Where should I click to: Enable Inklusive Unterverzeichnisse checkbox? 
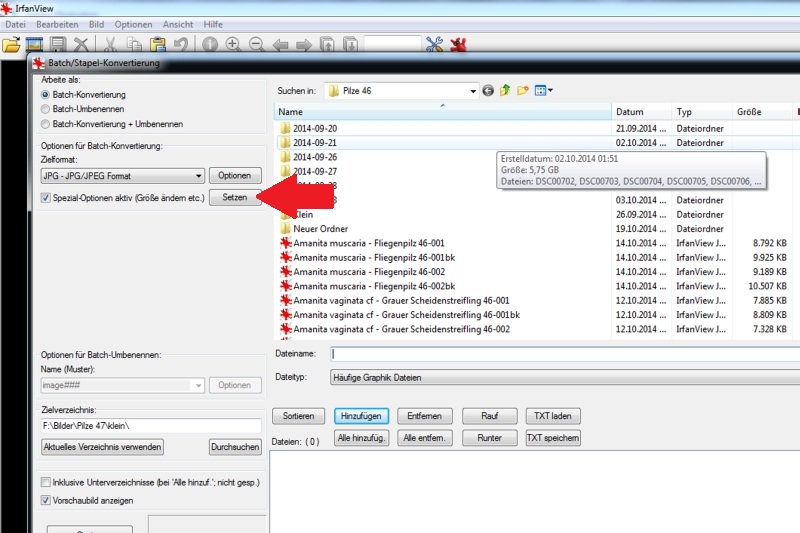pos(46,483)
